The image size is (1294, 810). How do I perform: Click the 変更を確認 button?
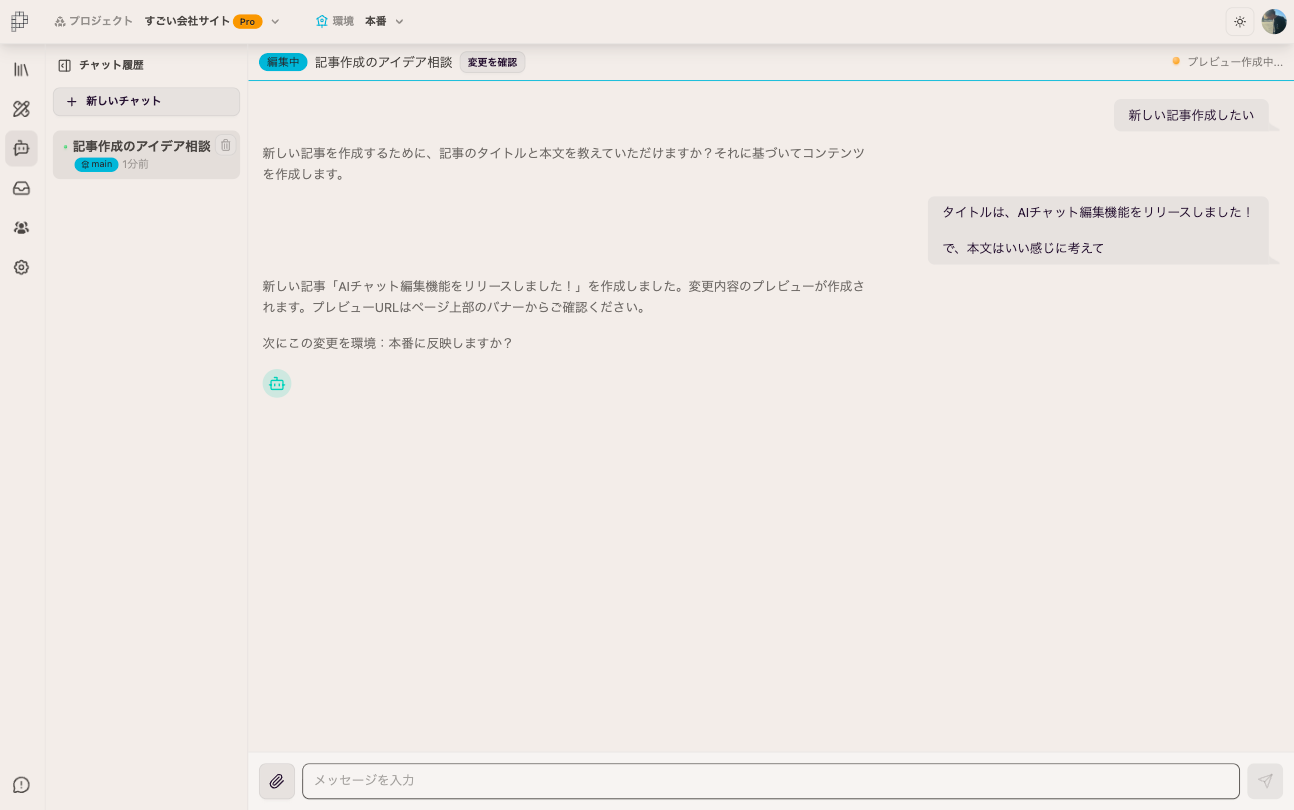pos(492,62)
